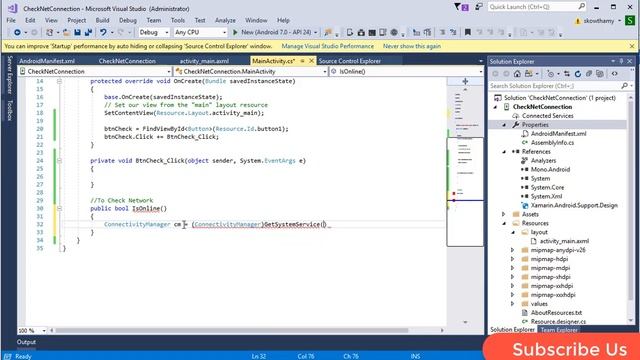
Task: Click Never show this again link
Action: [412, 46]
